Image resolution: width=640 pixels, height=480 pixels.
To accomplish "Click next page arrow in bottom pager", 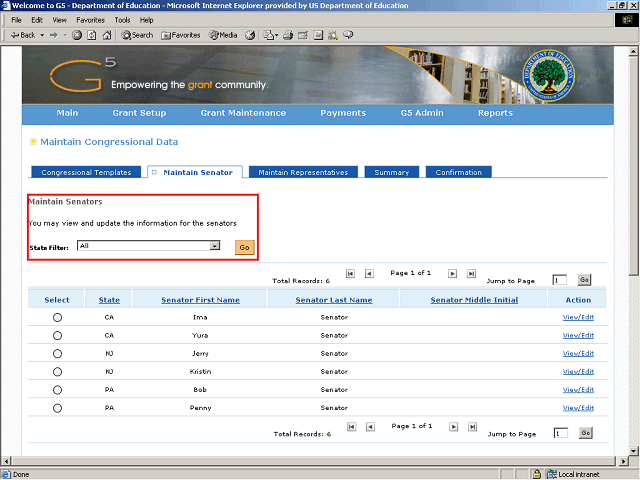I will 453,427.
